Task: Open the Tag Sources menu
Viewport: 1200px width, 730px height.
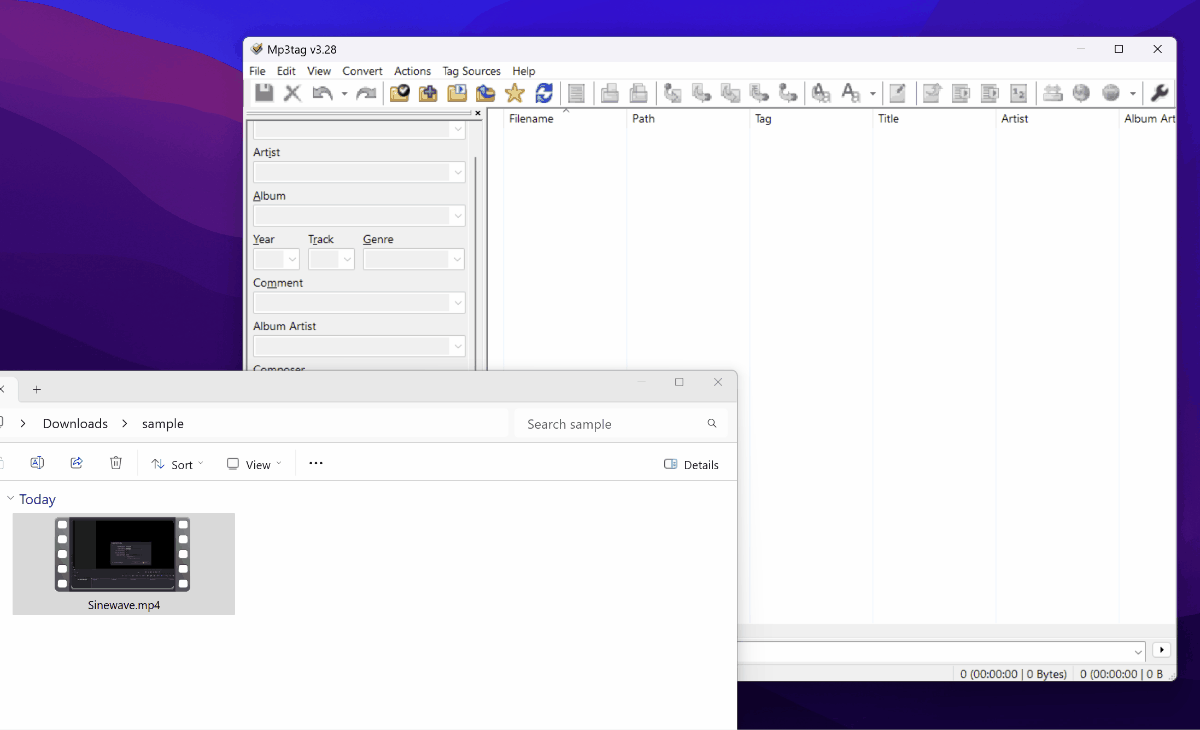Action: pos(471,71)
